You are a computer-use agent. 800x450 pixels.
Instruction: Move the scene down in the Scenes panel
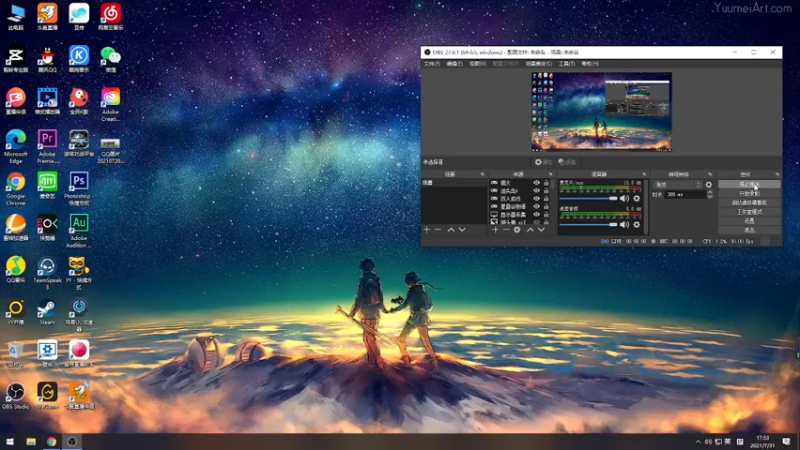462,230
